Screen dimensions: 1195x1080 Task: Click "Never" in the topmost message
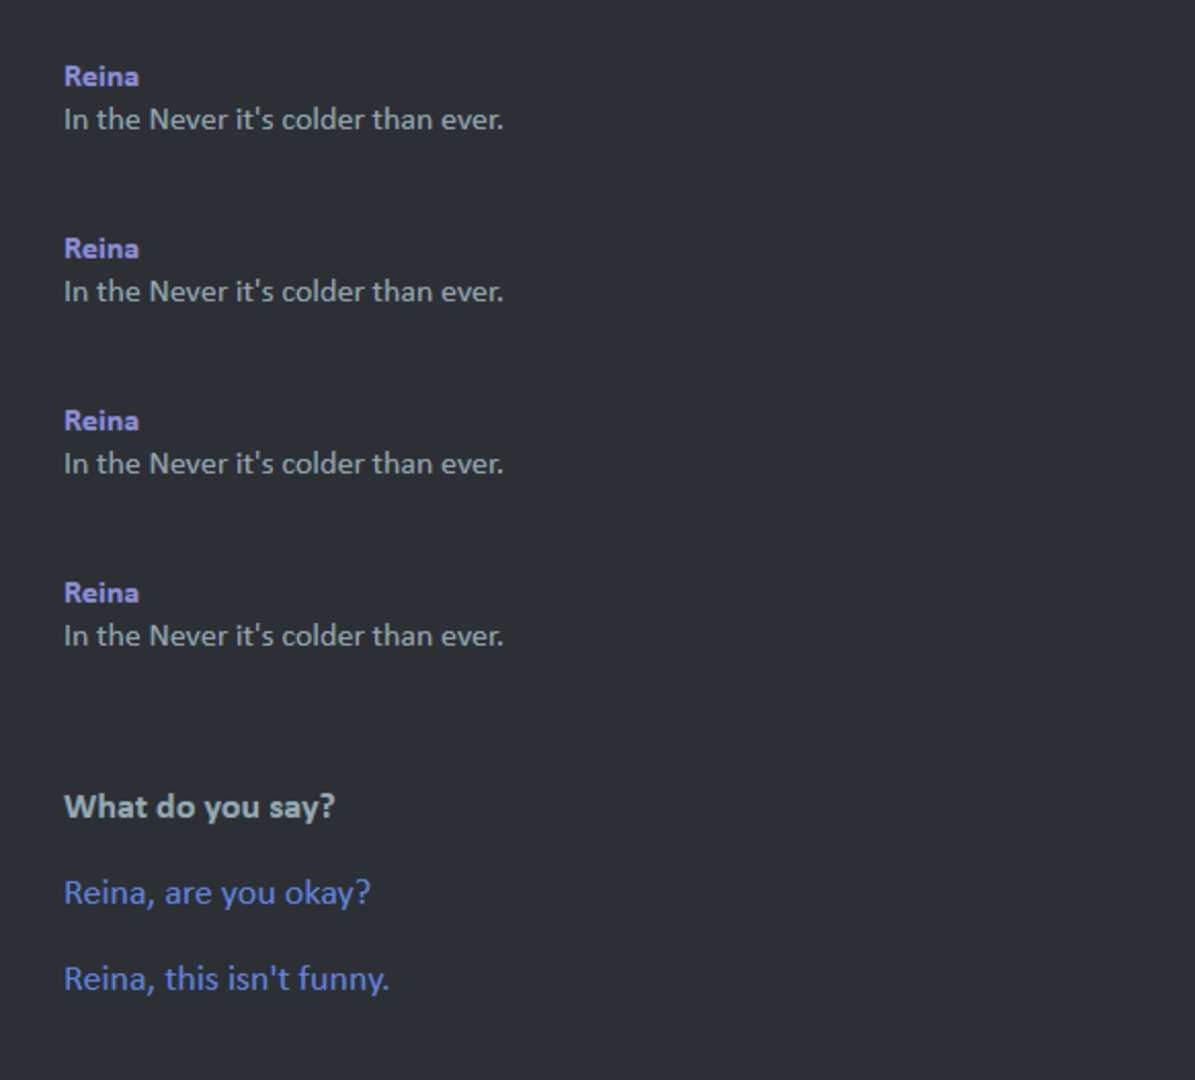click(x=188, y=120)
